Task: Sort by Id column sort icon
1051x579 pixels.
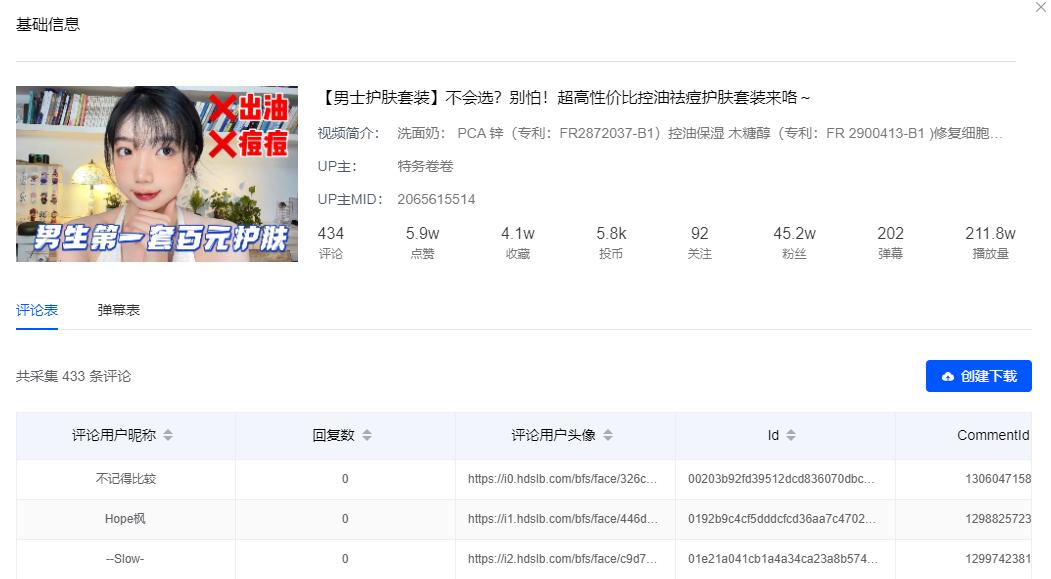Action: [791, 436]
